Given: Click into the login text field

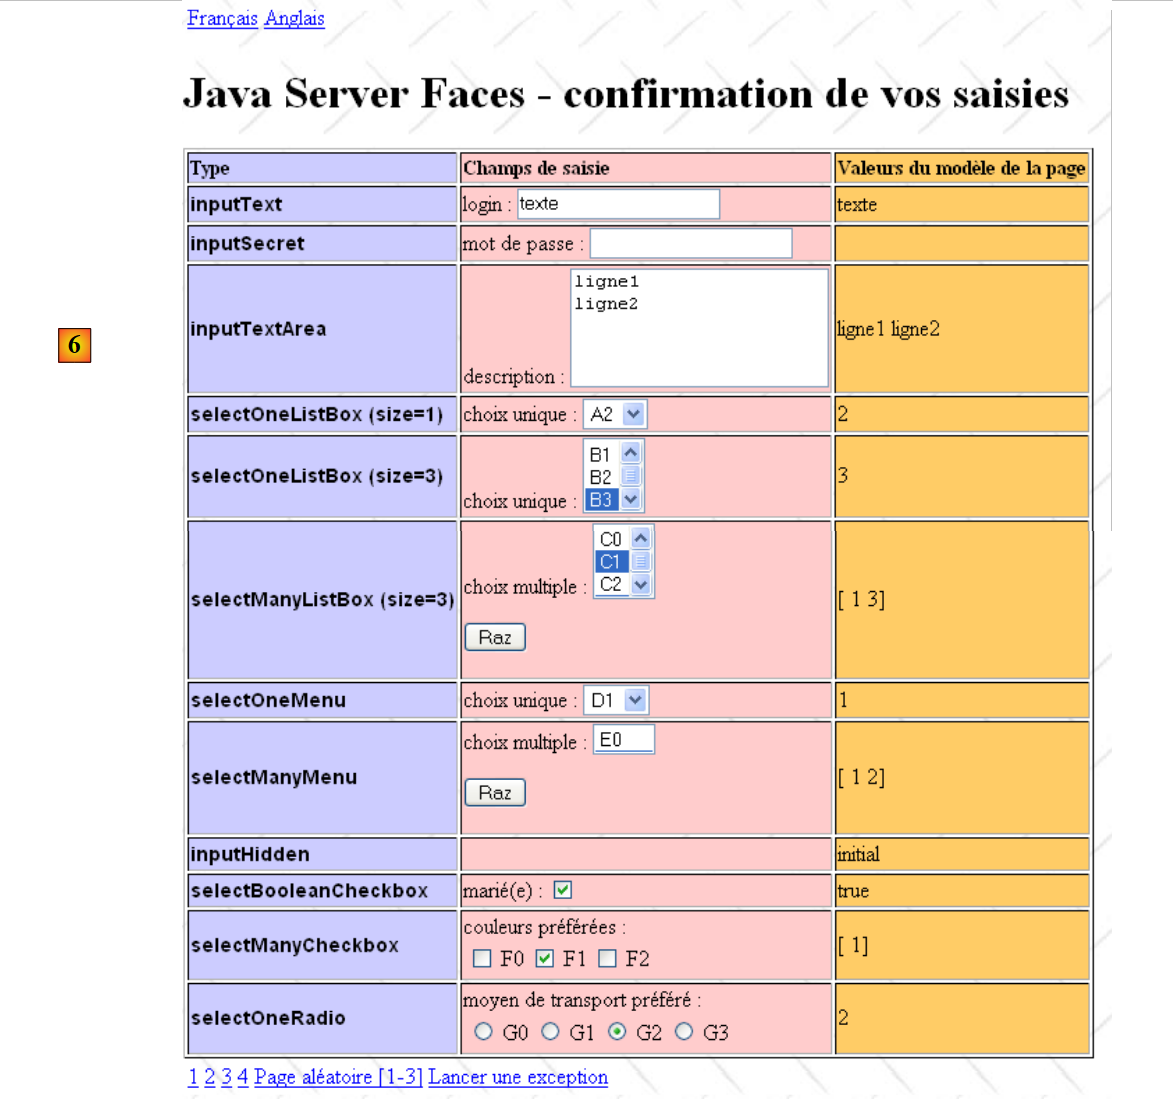Looking at the screenshot, I should coord(617,204).
